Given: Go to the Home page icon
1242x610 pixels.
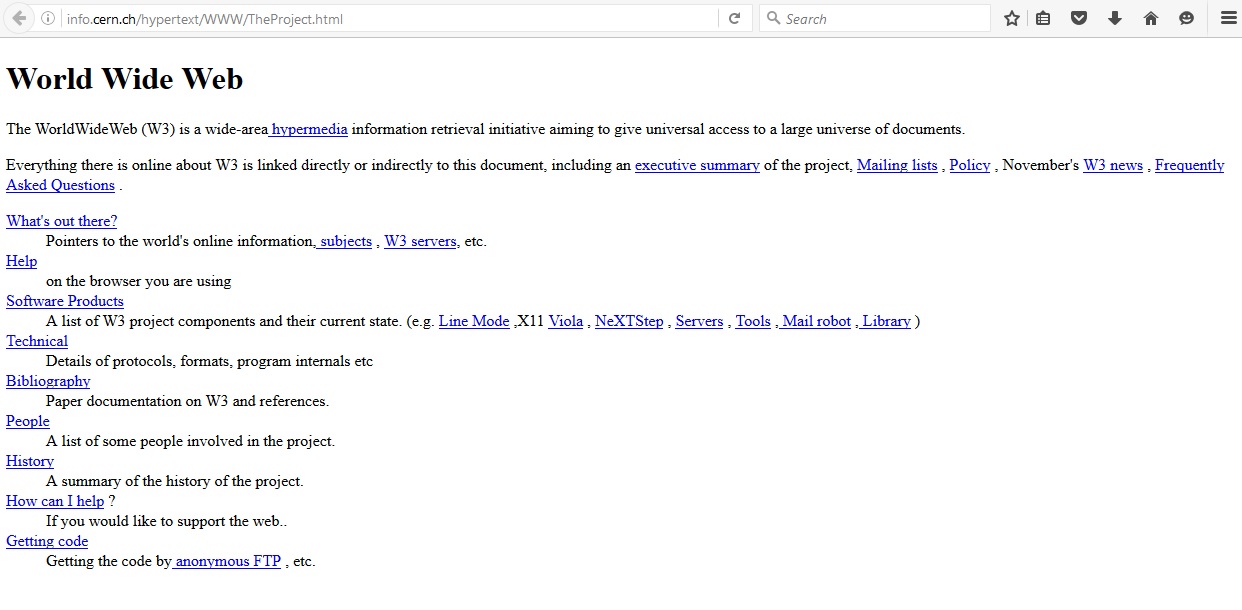Looking at the screenshot, I should coord(1151,18).
